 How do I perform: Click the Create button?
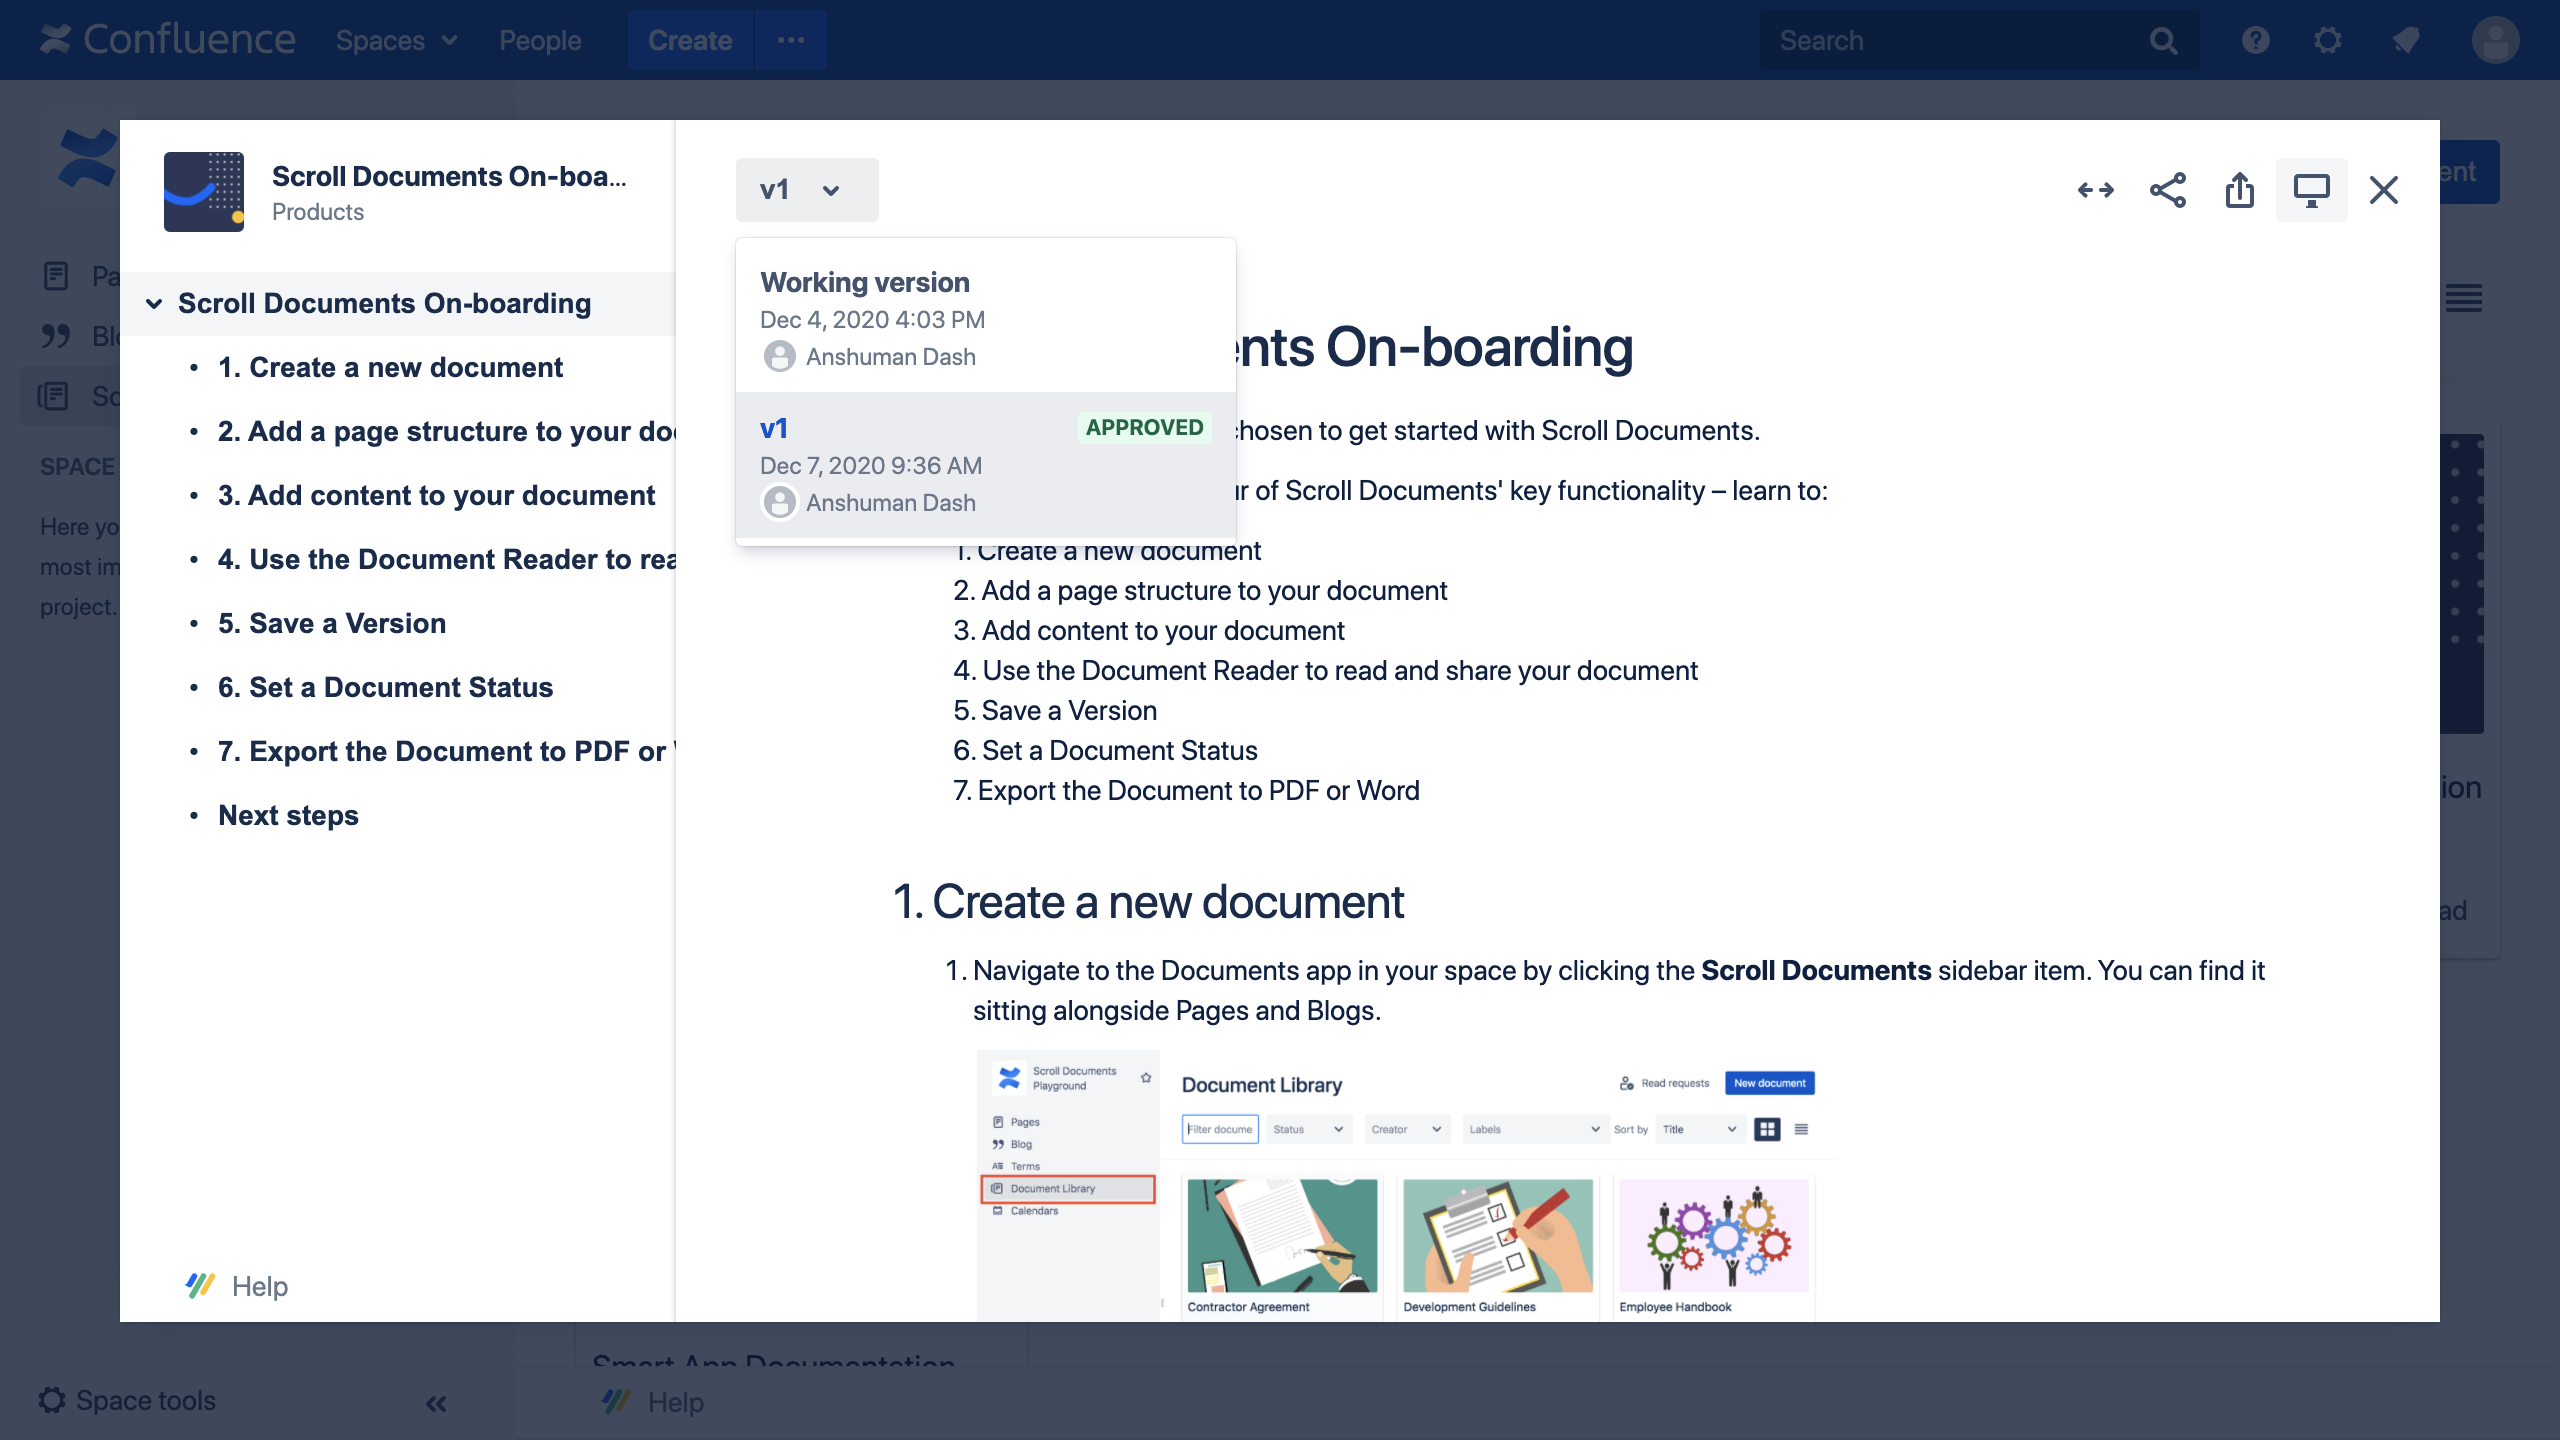689,41
